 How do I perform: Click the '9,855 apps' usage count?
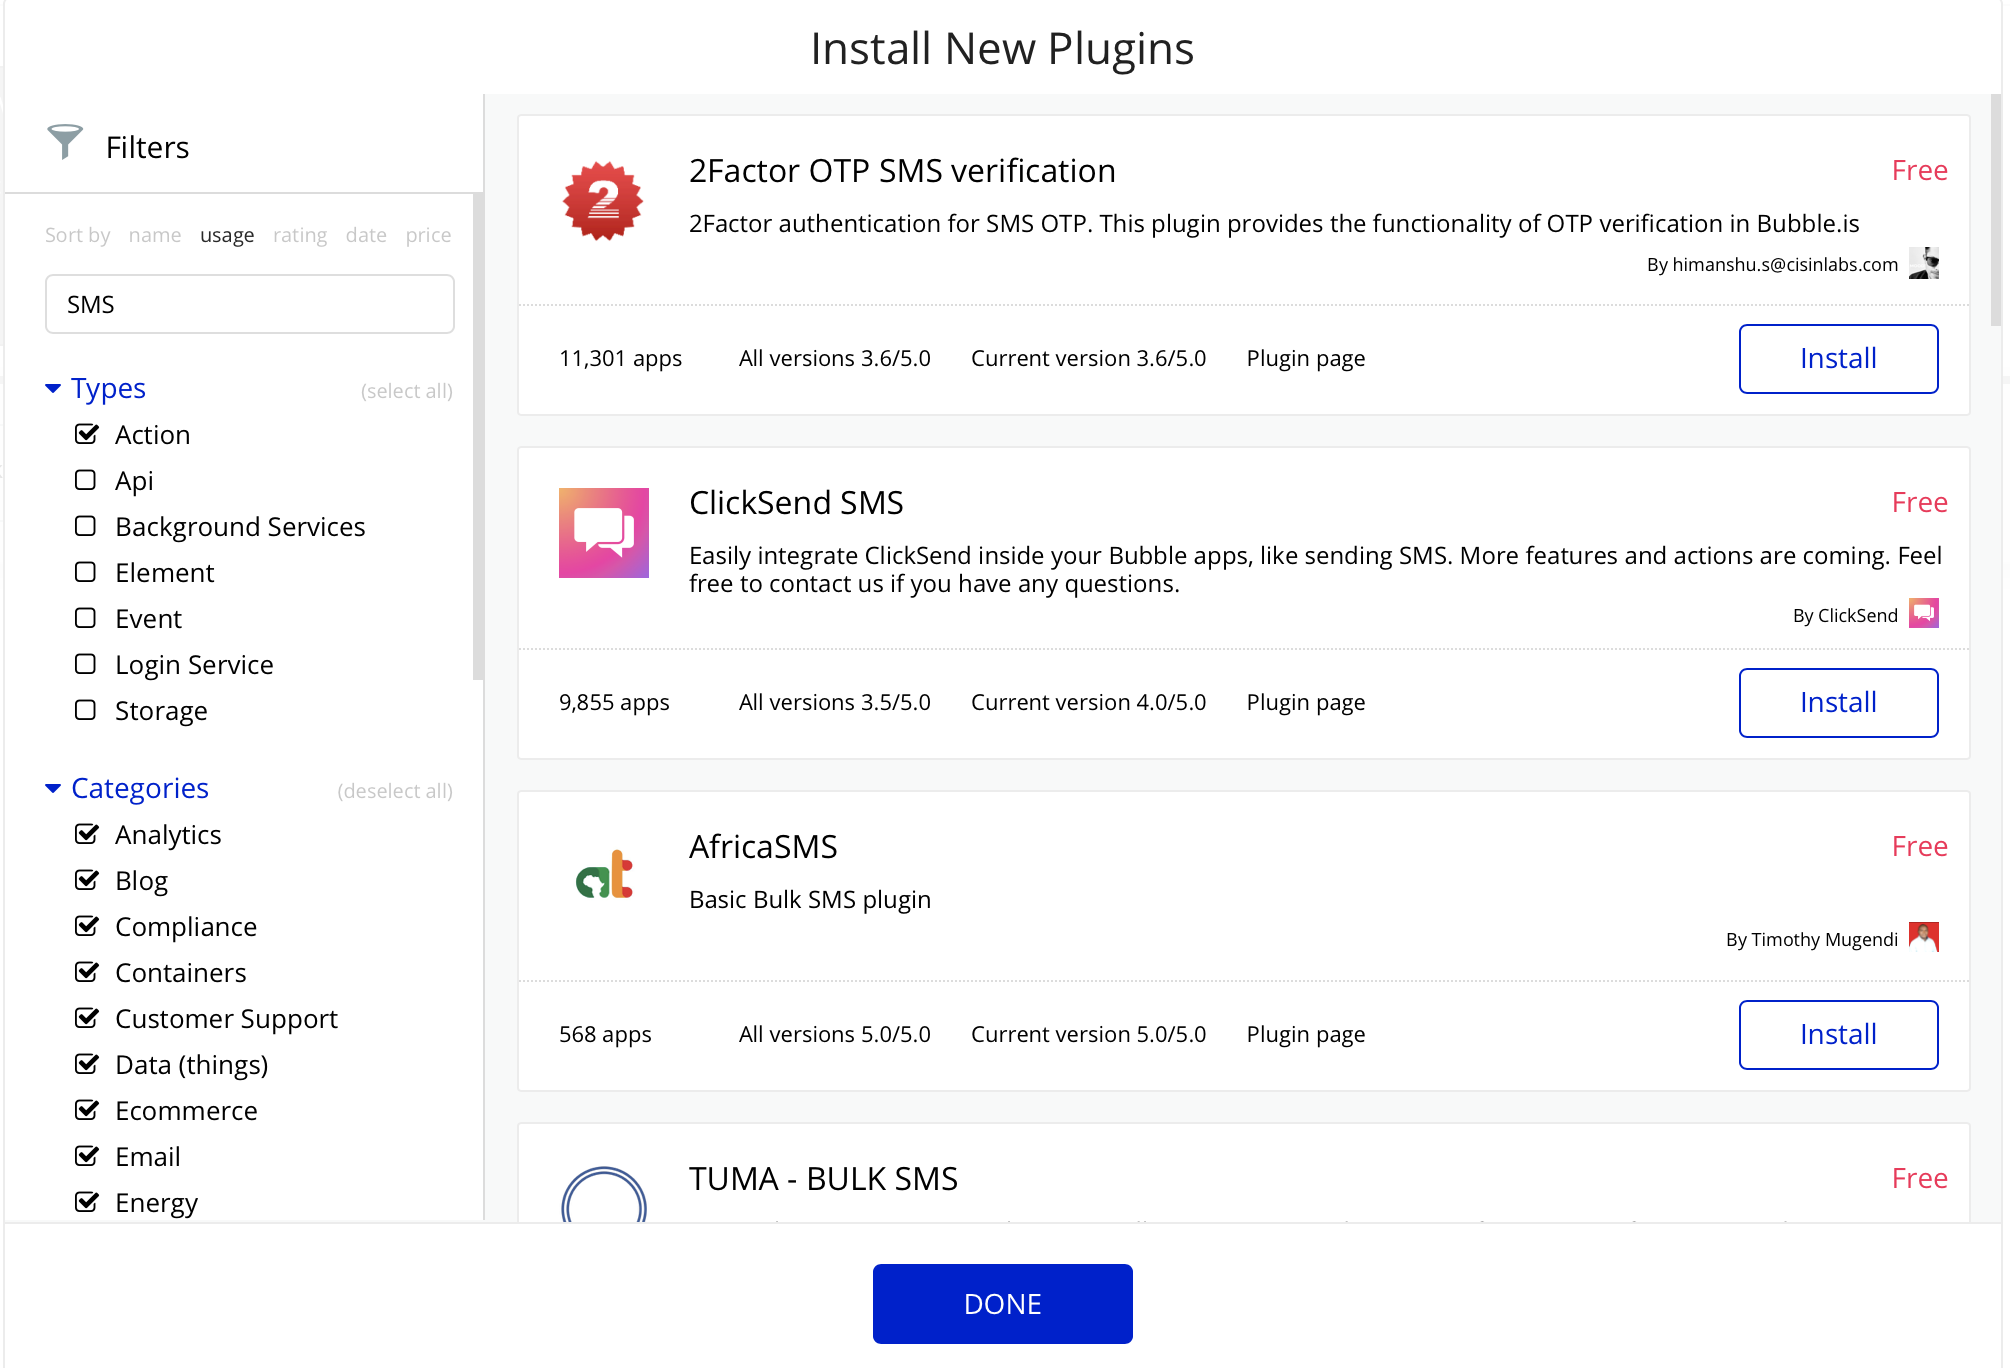(x=614, y=702)
